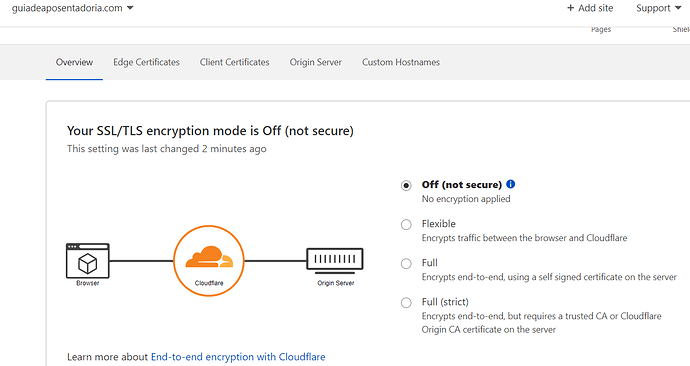Choose the Full encryption radio option

(406, 264)
